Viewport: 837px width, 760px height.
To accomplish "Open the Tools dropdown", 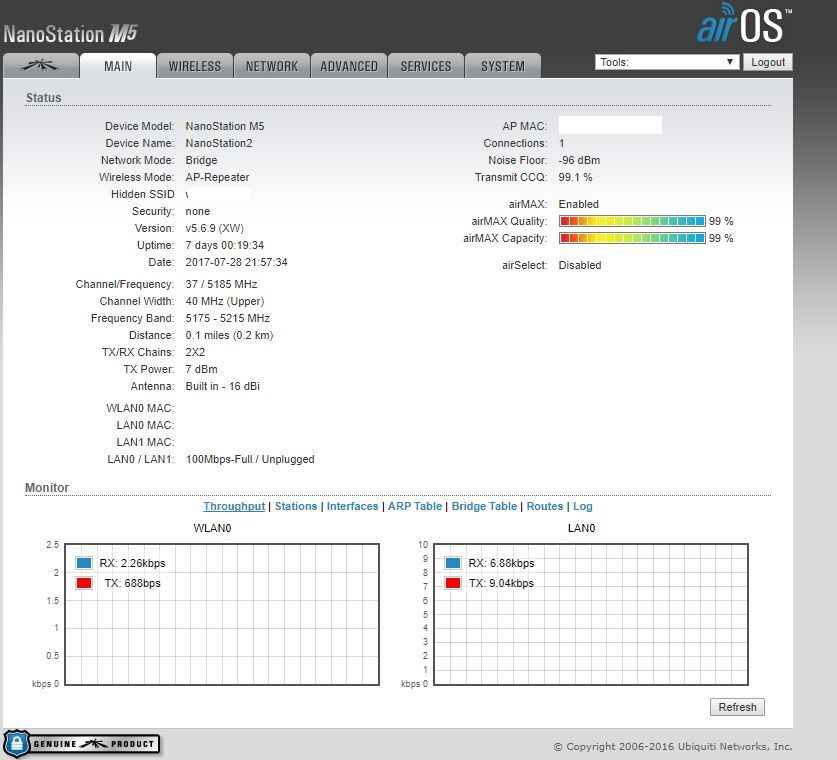I will pos(666,62).
